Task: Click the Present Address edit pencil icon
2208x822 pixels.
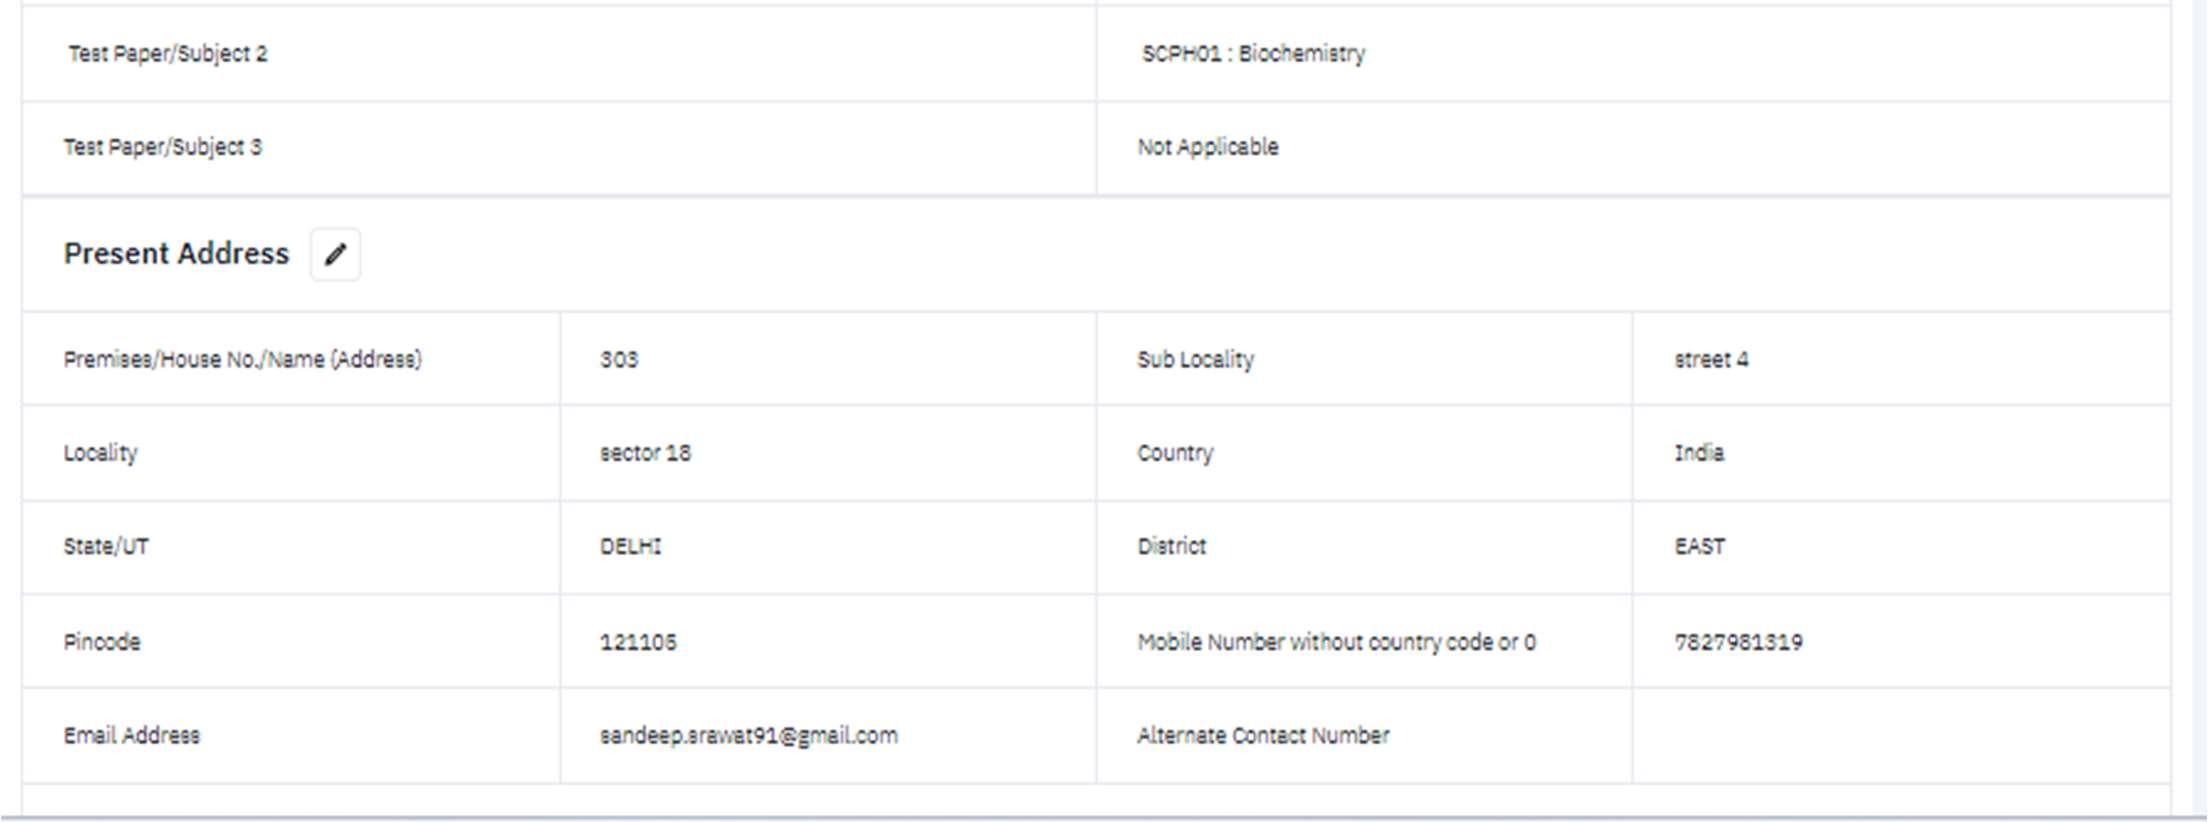Action: point(335,254)
